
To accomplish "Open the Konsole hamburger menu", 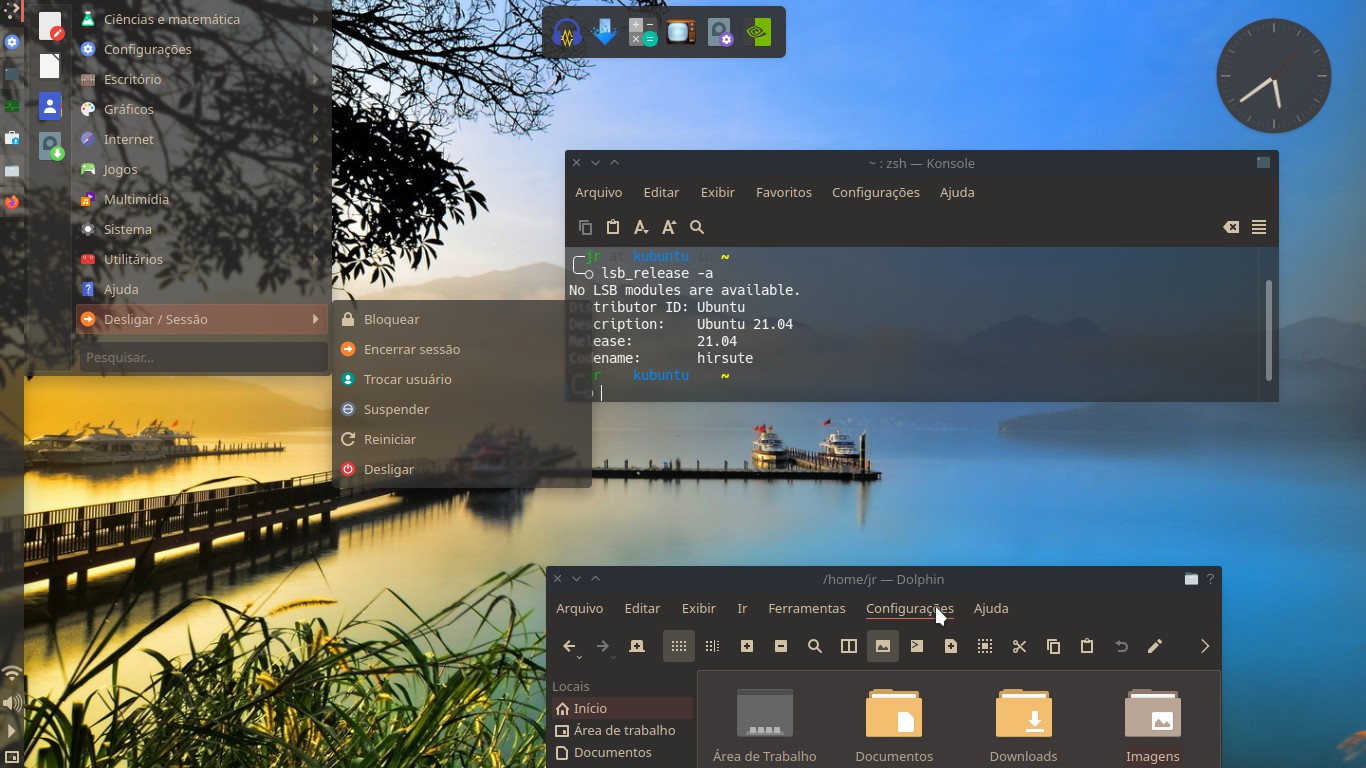I will point(1259,227).
